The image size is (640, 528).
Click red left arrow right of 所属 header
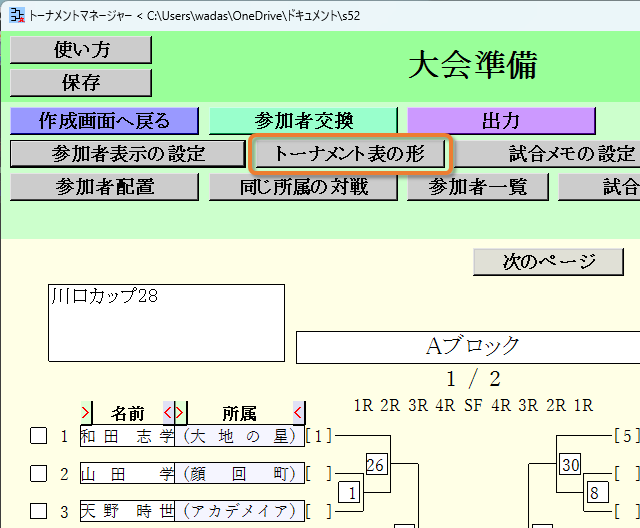[x=299, y=413]
